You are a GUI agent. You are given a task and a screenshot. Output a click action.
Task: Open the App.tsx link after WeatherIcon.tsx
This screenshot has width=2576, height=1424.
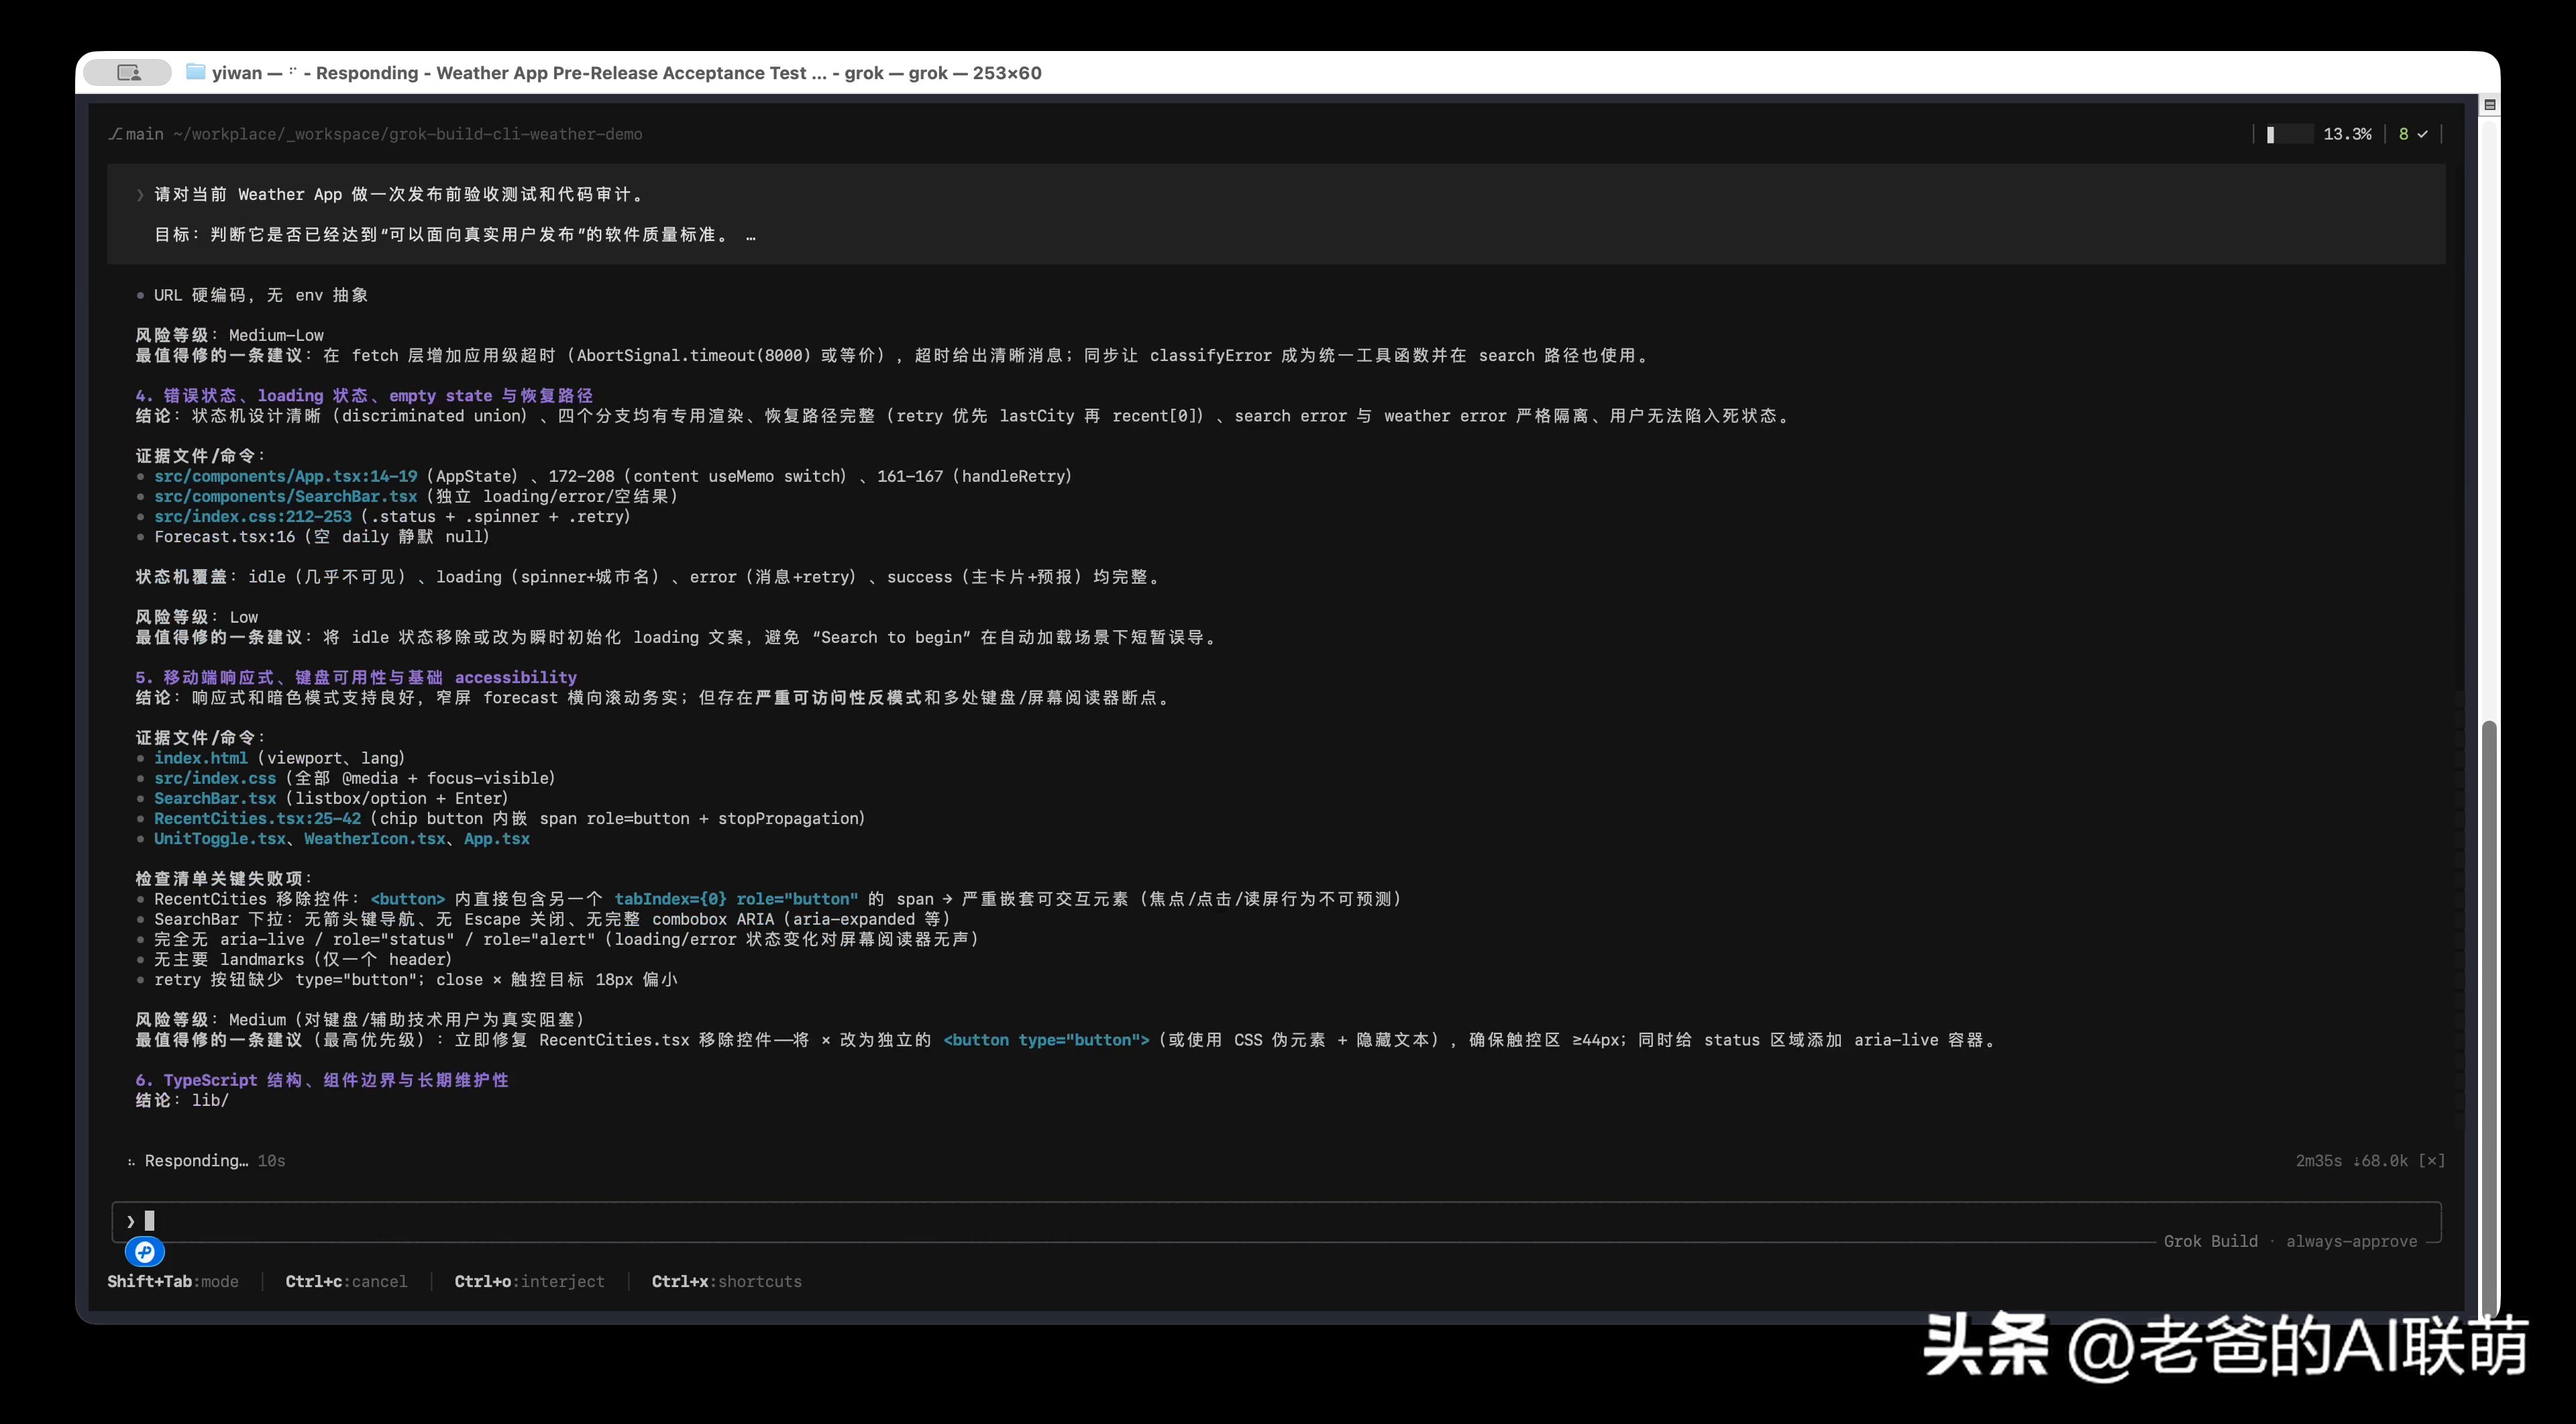[x=497, y=838]
